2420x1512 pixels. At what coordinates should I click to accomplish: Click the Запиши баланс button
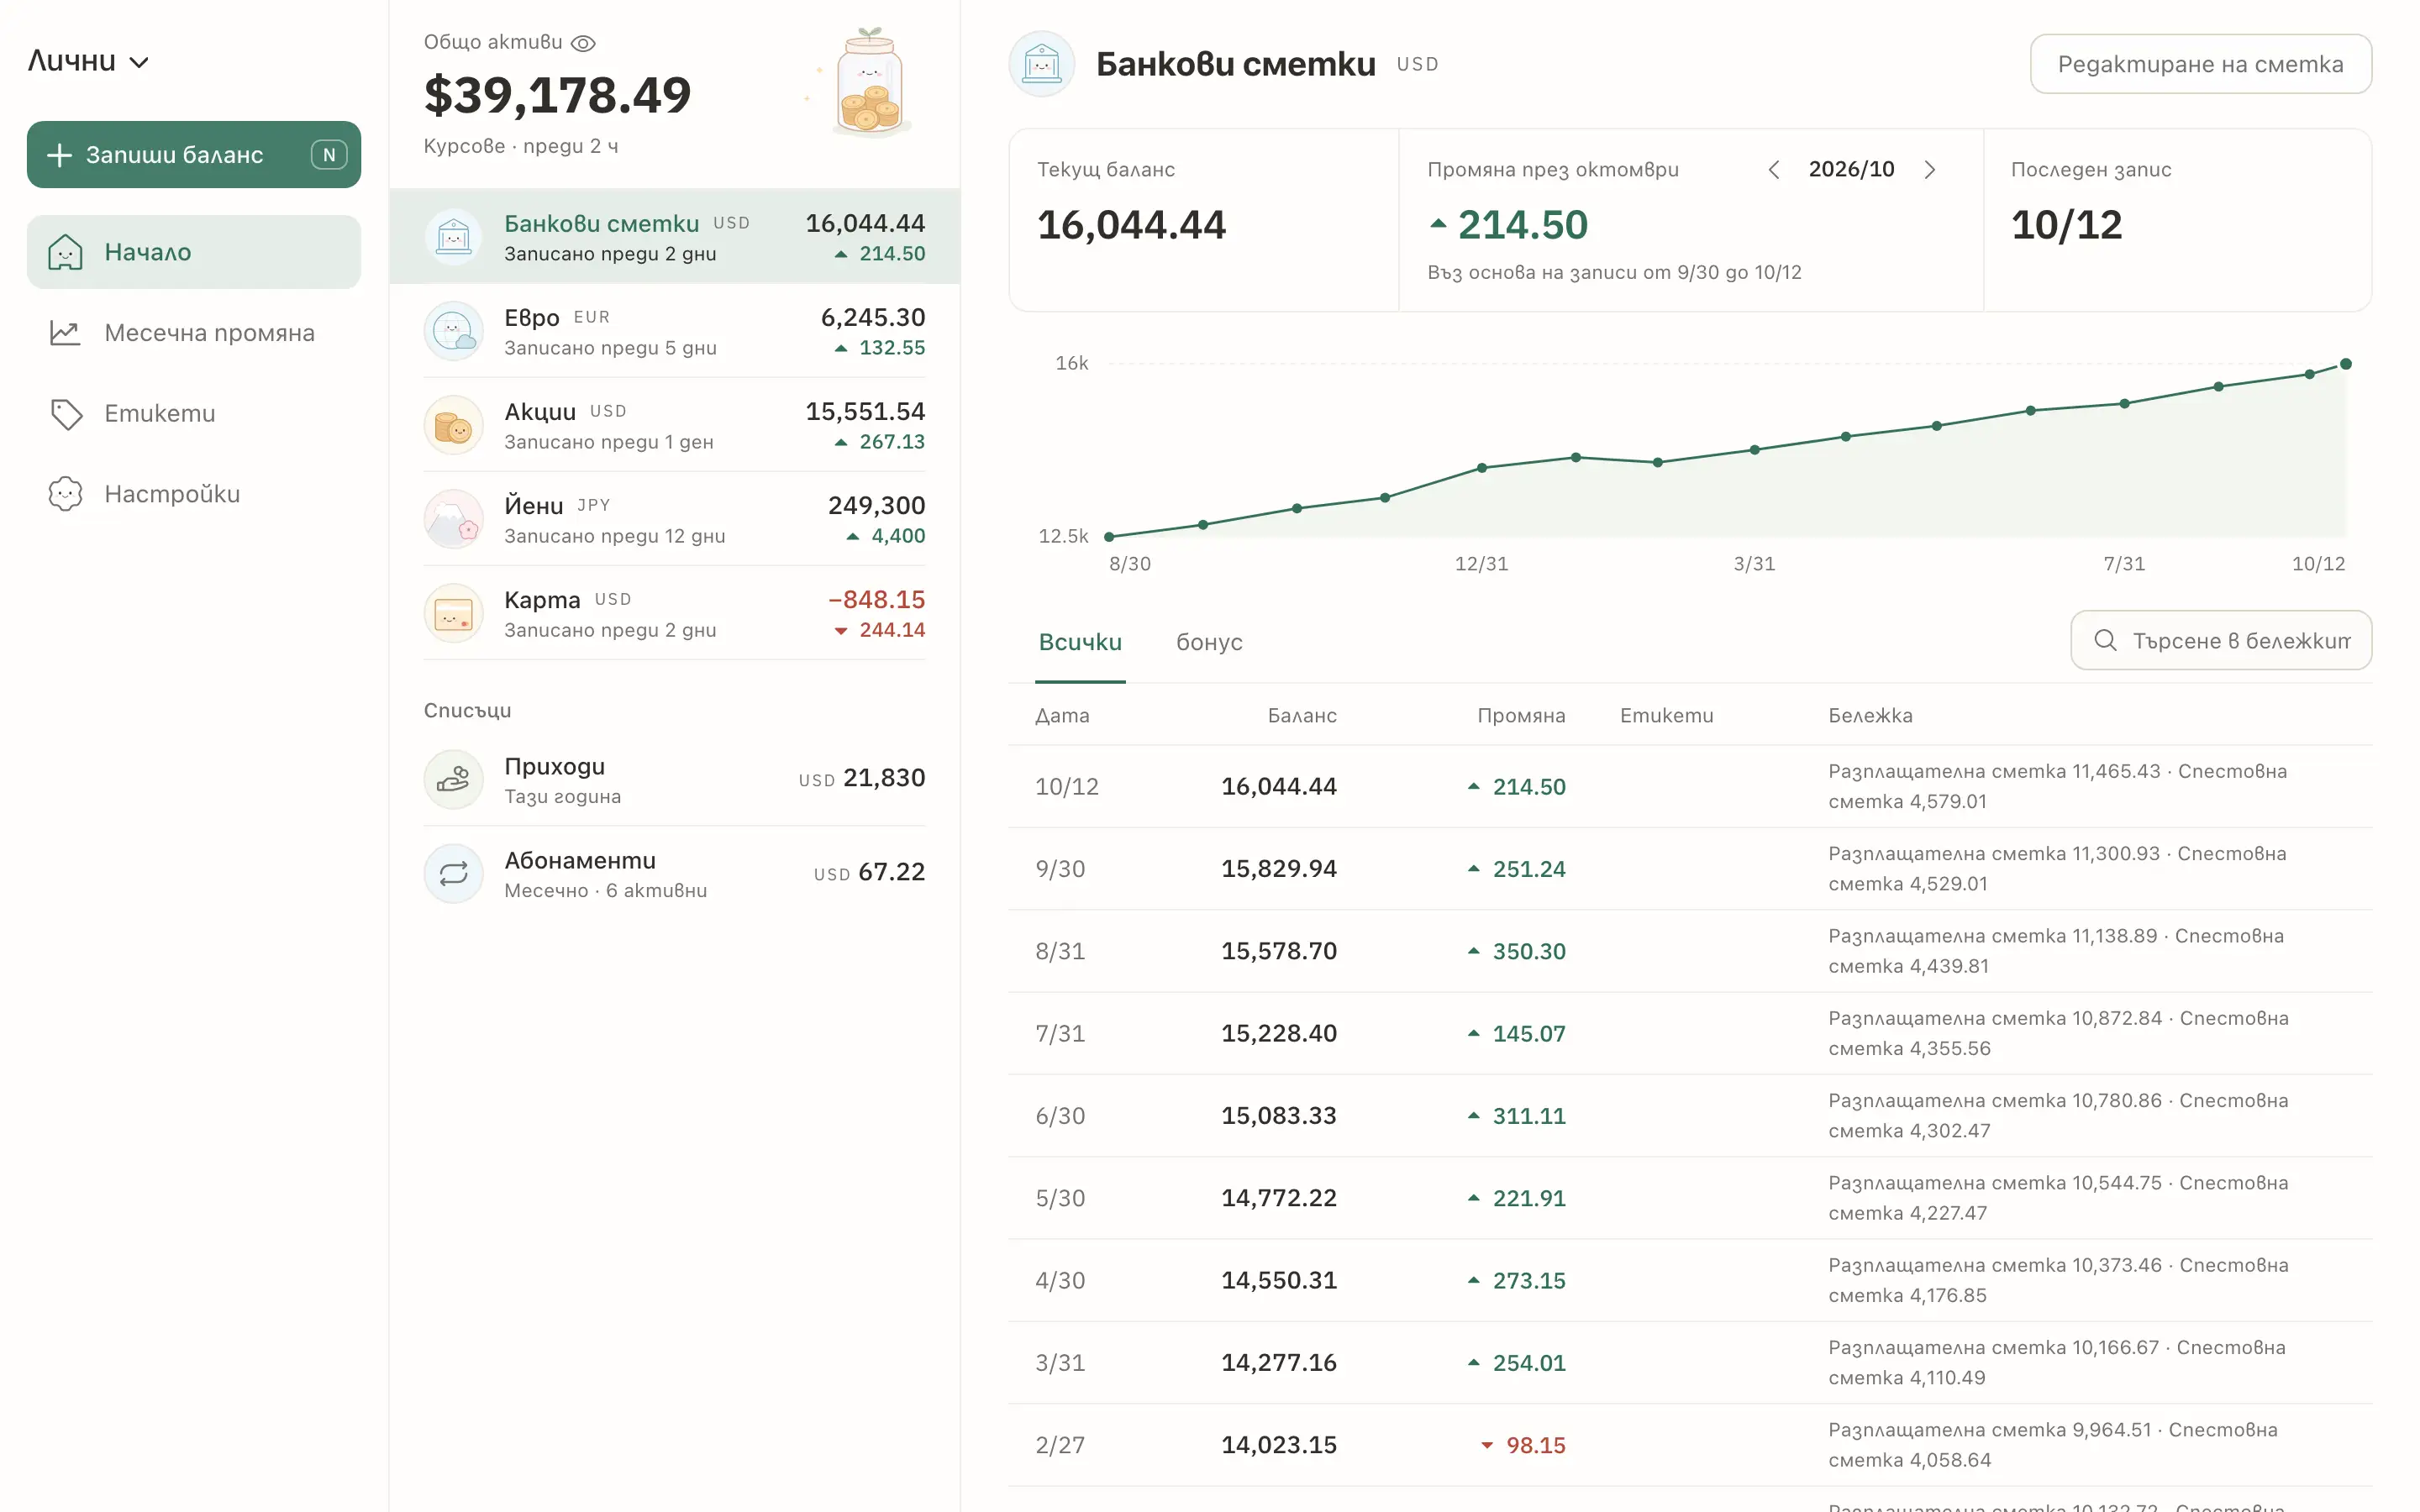click(193, 154)
